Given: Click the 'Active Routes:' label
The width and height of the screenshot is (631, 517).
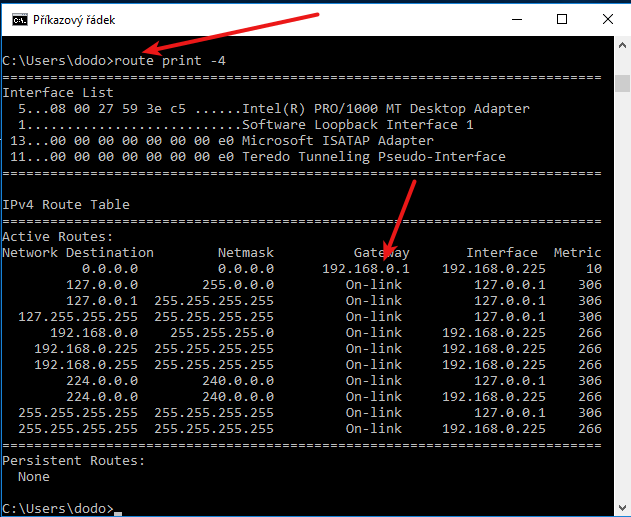Looking at the screenshot, I should [58, 237].
